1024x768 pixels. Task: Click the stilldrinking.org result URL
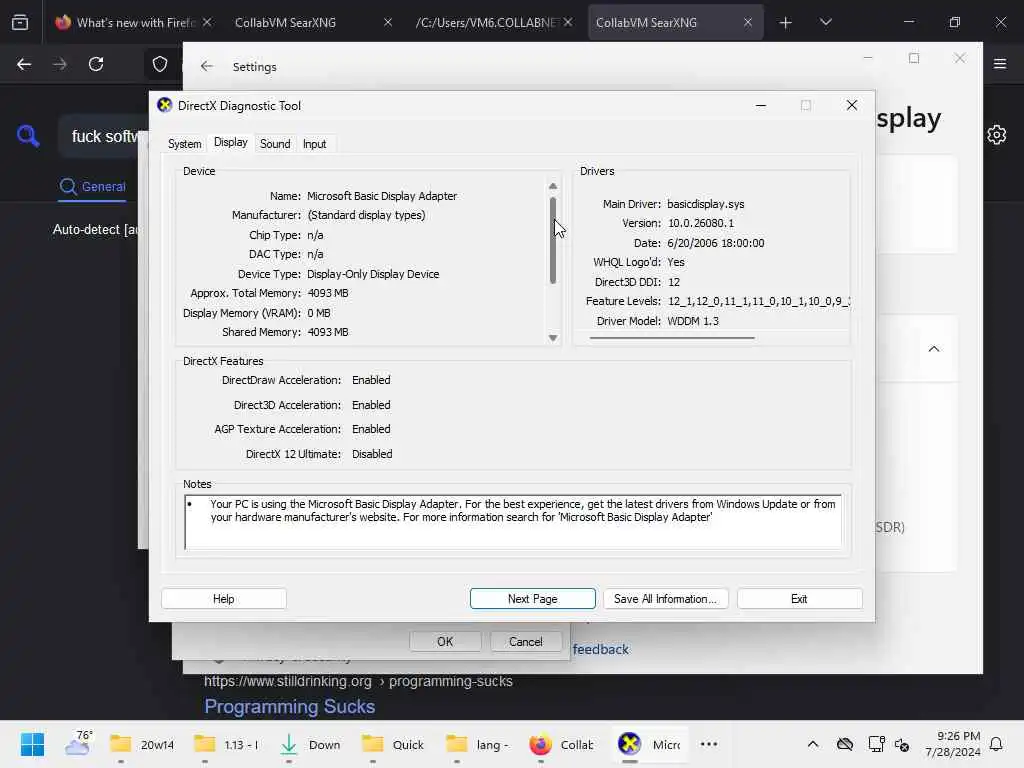[x=358, y=681]
